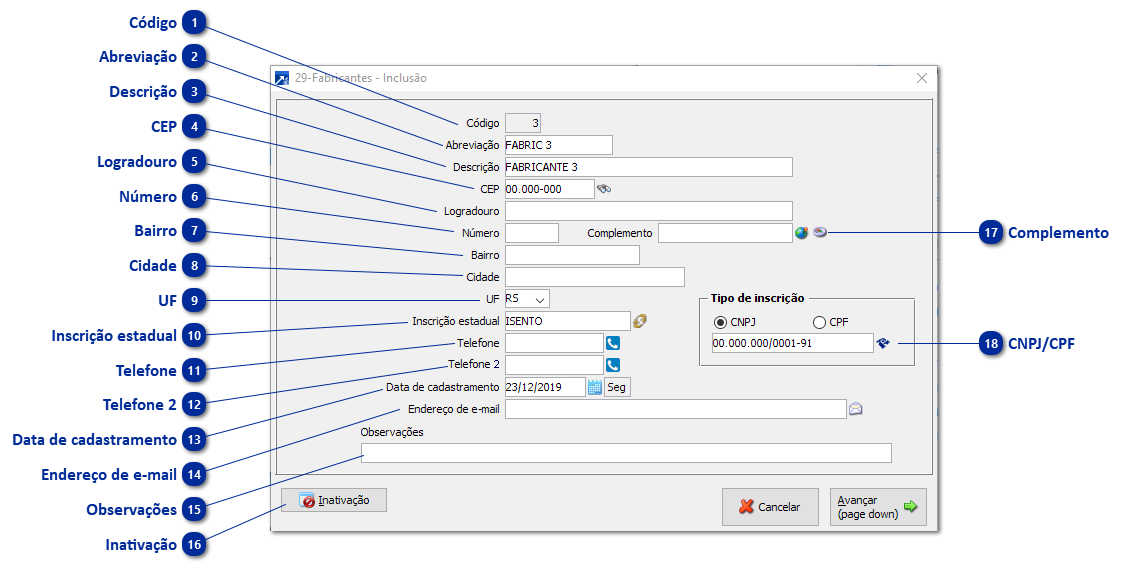Image resolution: width=1125 pixels, height=571 pixels.
Task: Click the Bairro input field
Action: [x=572, y=255]
